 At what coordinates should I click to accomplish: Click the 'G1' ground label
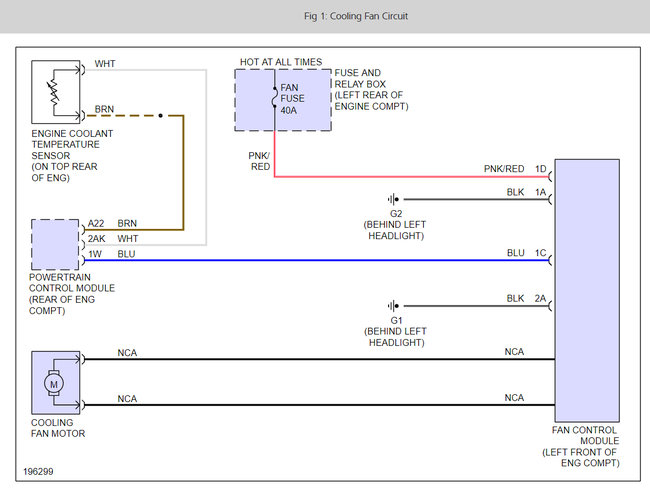coord(396,321)
